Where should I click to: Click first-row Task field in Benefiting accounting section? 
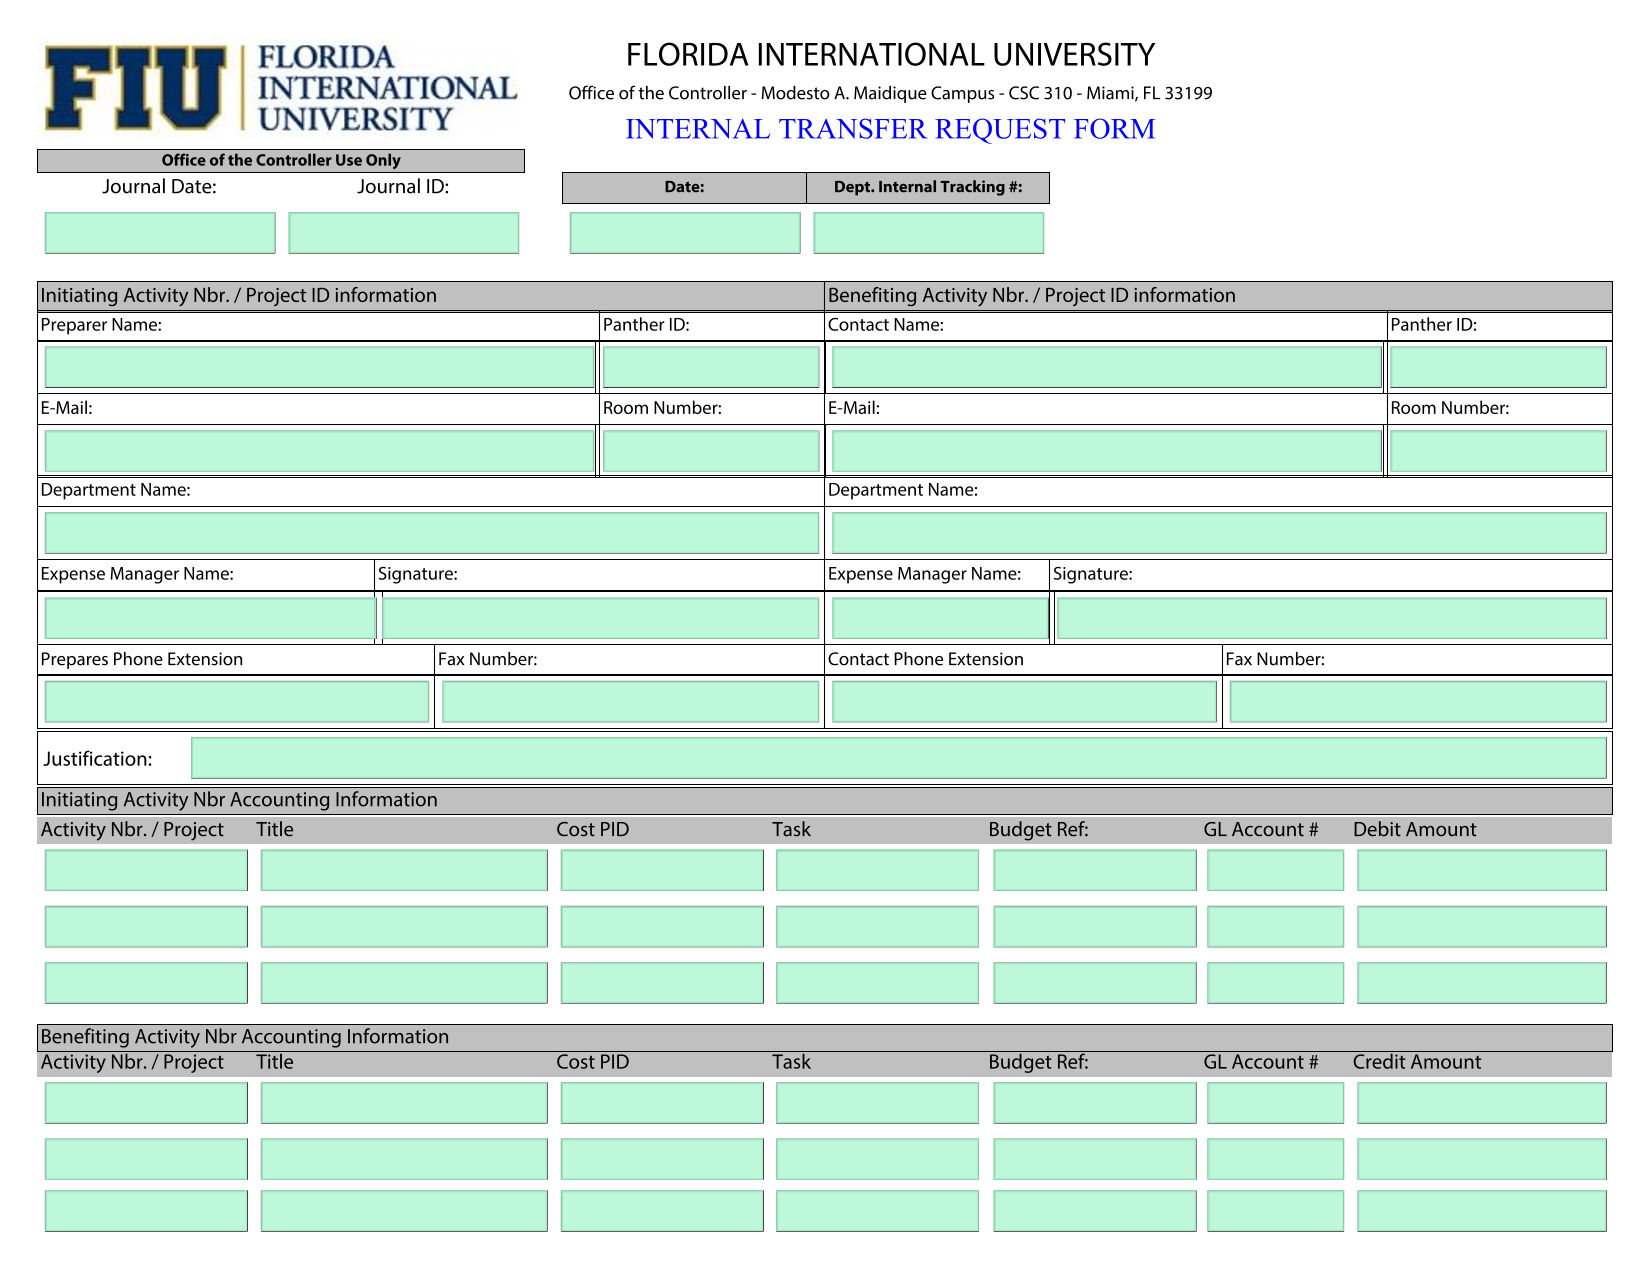(877, 1103)
